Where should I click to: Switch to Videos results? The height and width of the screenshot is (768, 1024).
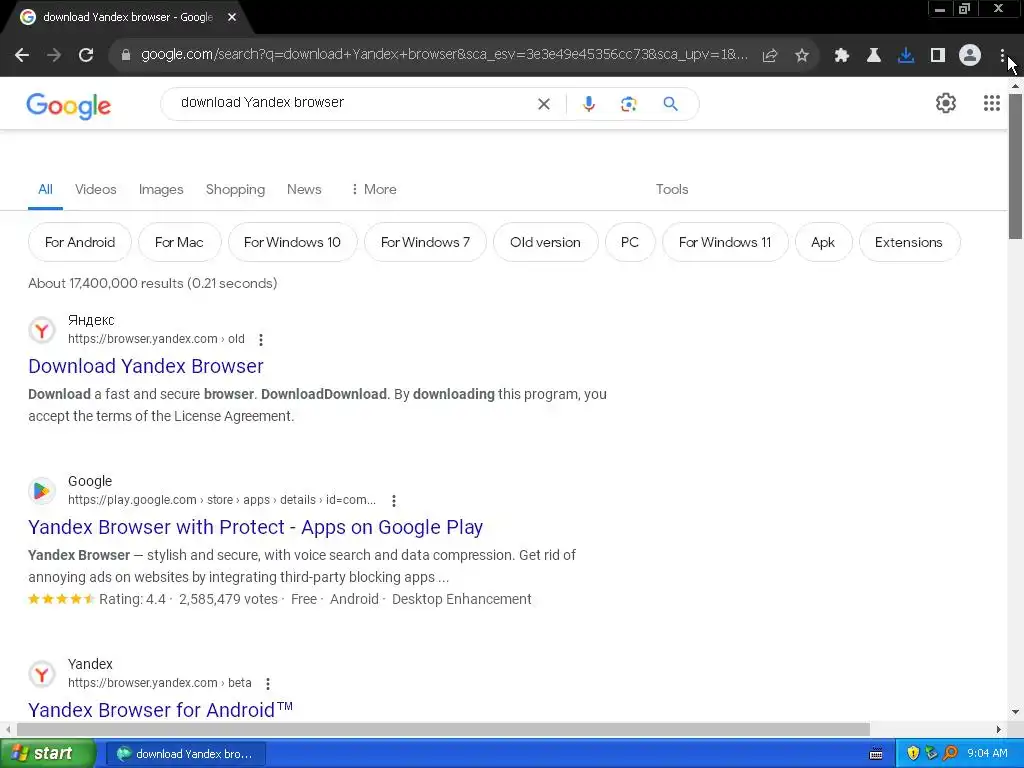pos(95,189)
